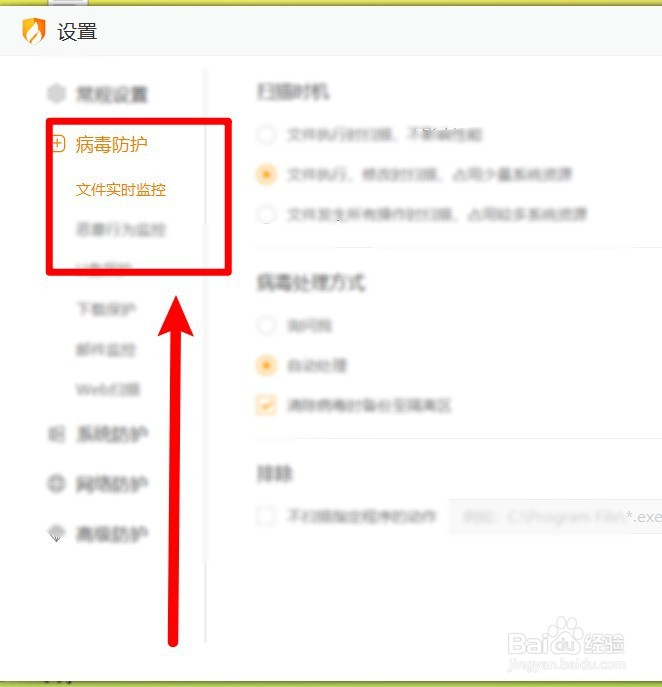Open the 文件实时监控 sub-item
This screenshot has width=662, height=687.
tap(120, 189)
